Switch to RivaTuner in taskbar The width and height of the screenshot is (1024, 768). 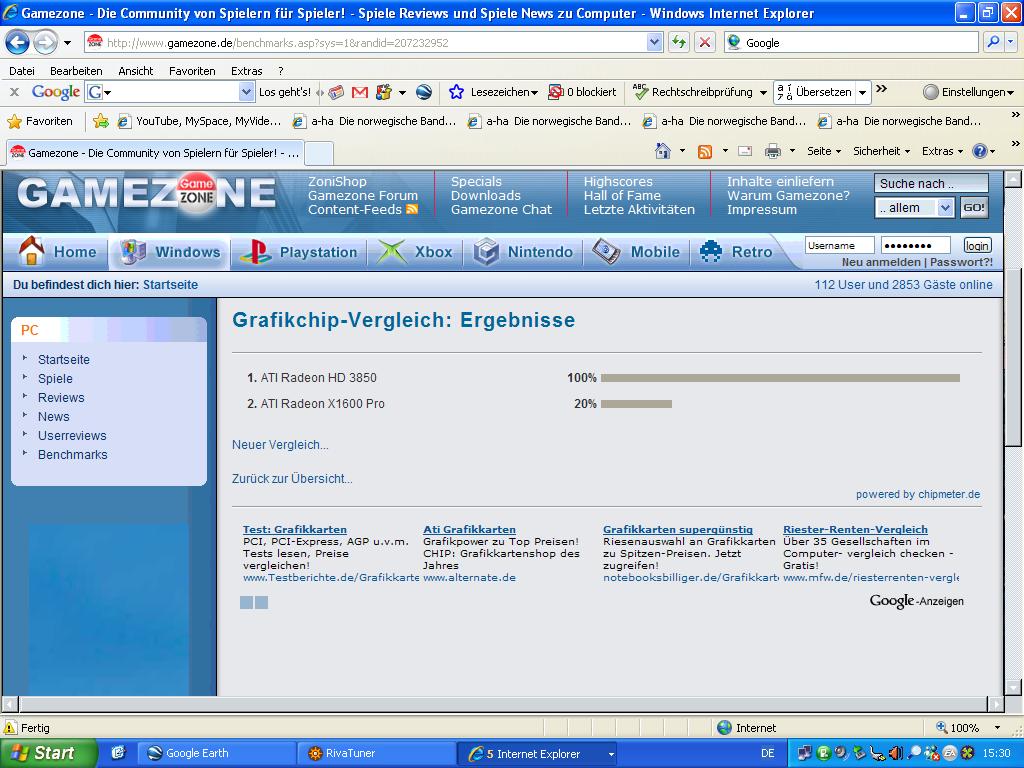[374, 753]
